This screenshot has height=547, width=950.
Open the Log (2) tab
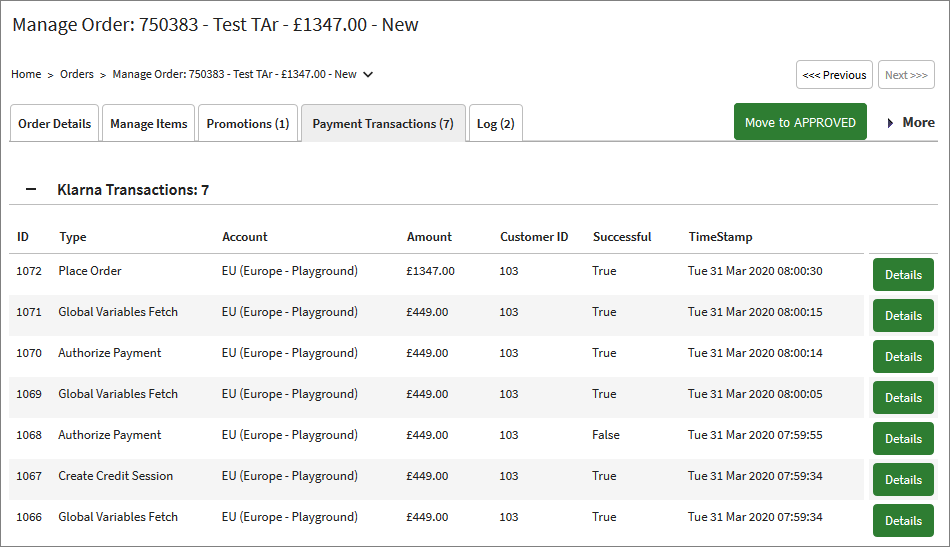coord(495,124)
